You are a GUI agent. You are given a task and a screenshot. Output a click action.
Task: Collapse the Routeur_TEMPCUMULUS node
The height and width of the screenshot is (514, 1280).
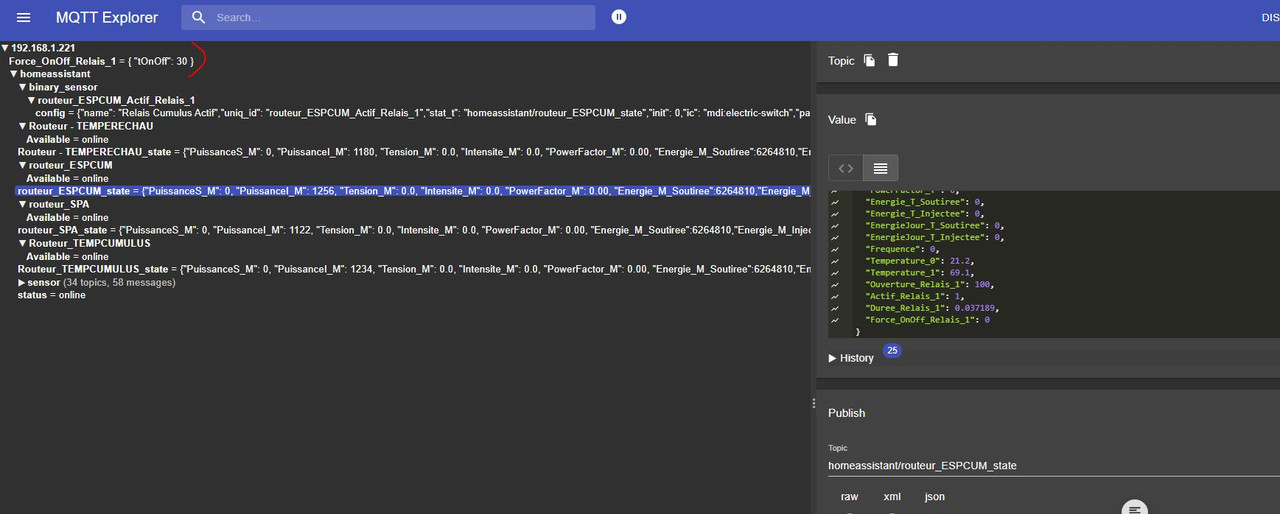pyautogui.click(x=23, y=243)
